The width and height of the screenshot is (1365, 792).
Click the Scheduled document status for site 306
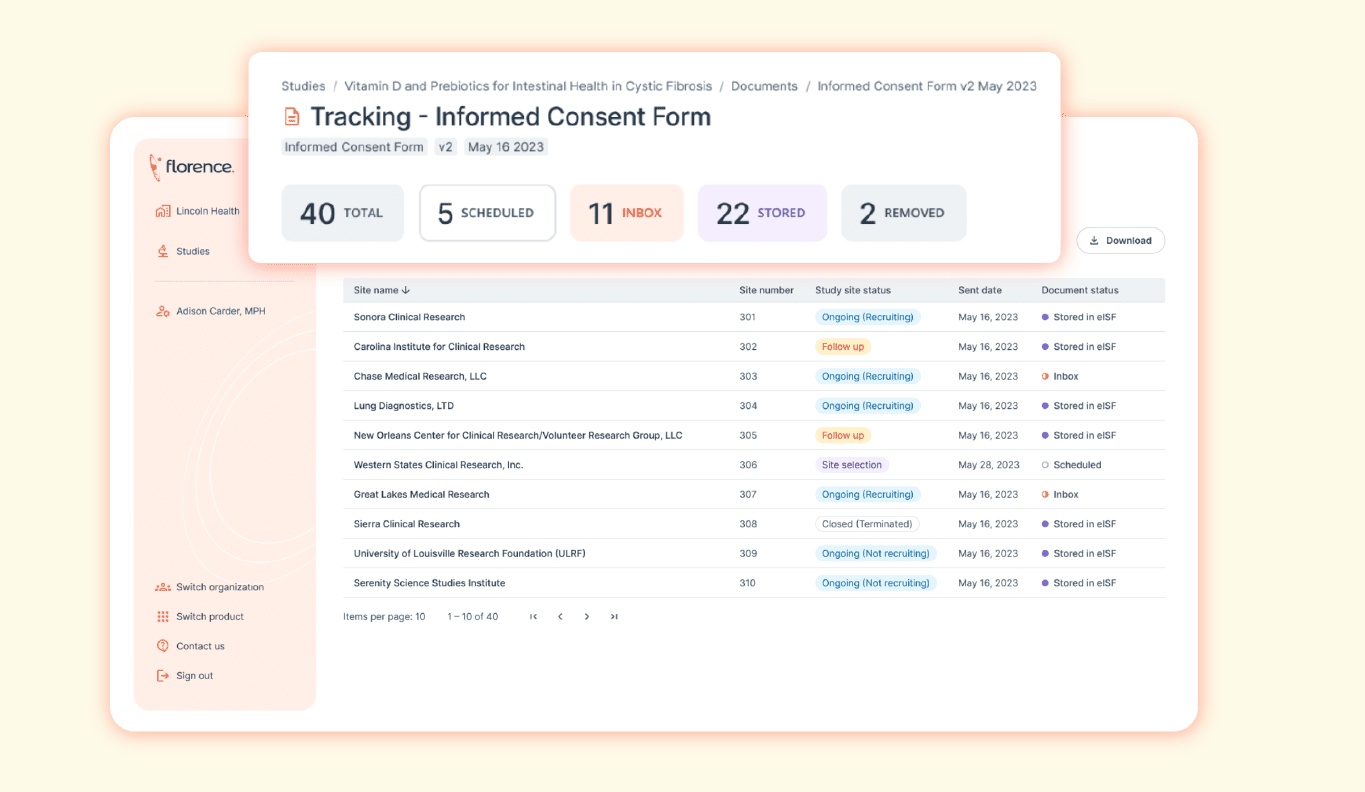[x=1072, y=465]
